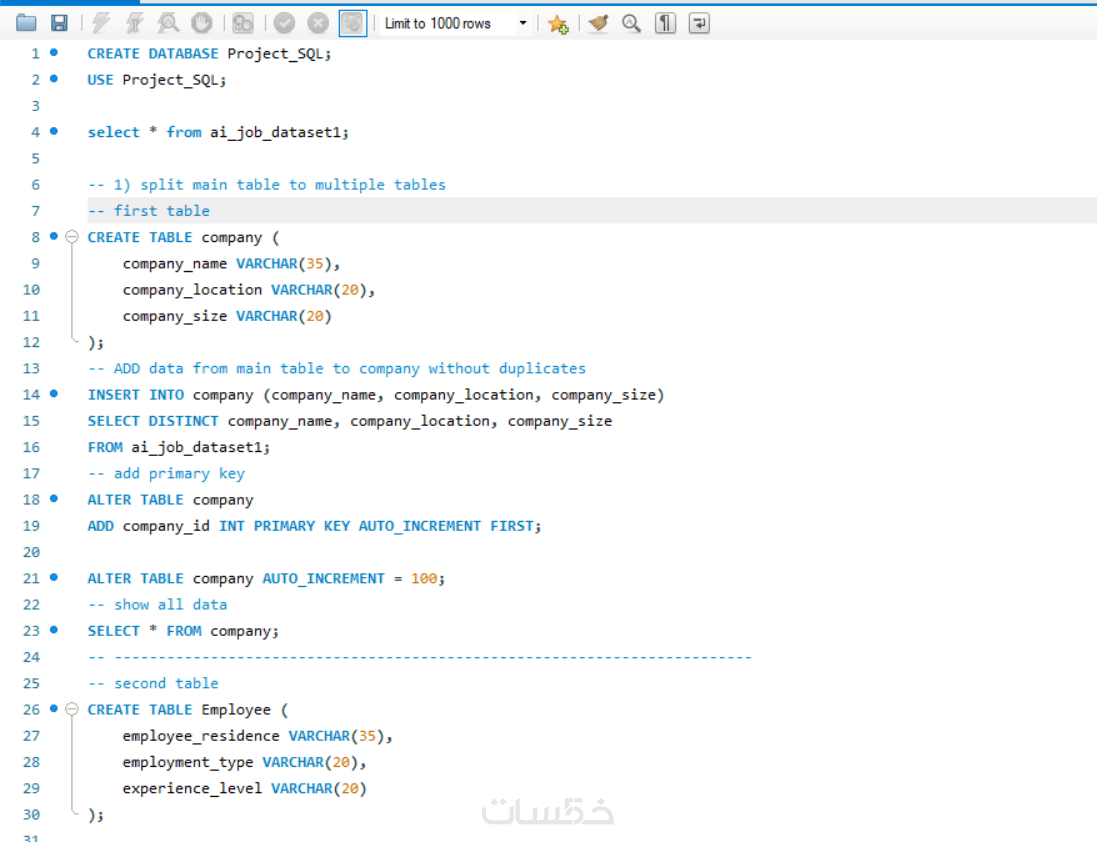Click the '-- add primary key' comment
Image resolution: width=1097 pixels, height=842 pixels.
tap(166, 473)
